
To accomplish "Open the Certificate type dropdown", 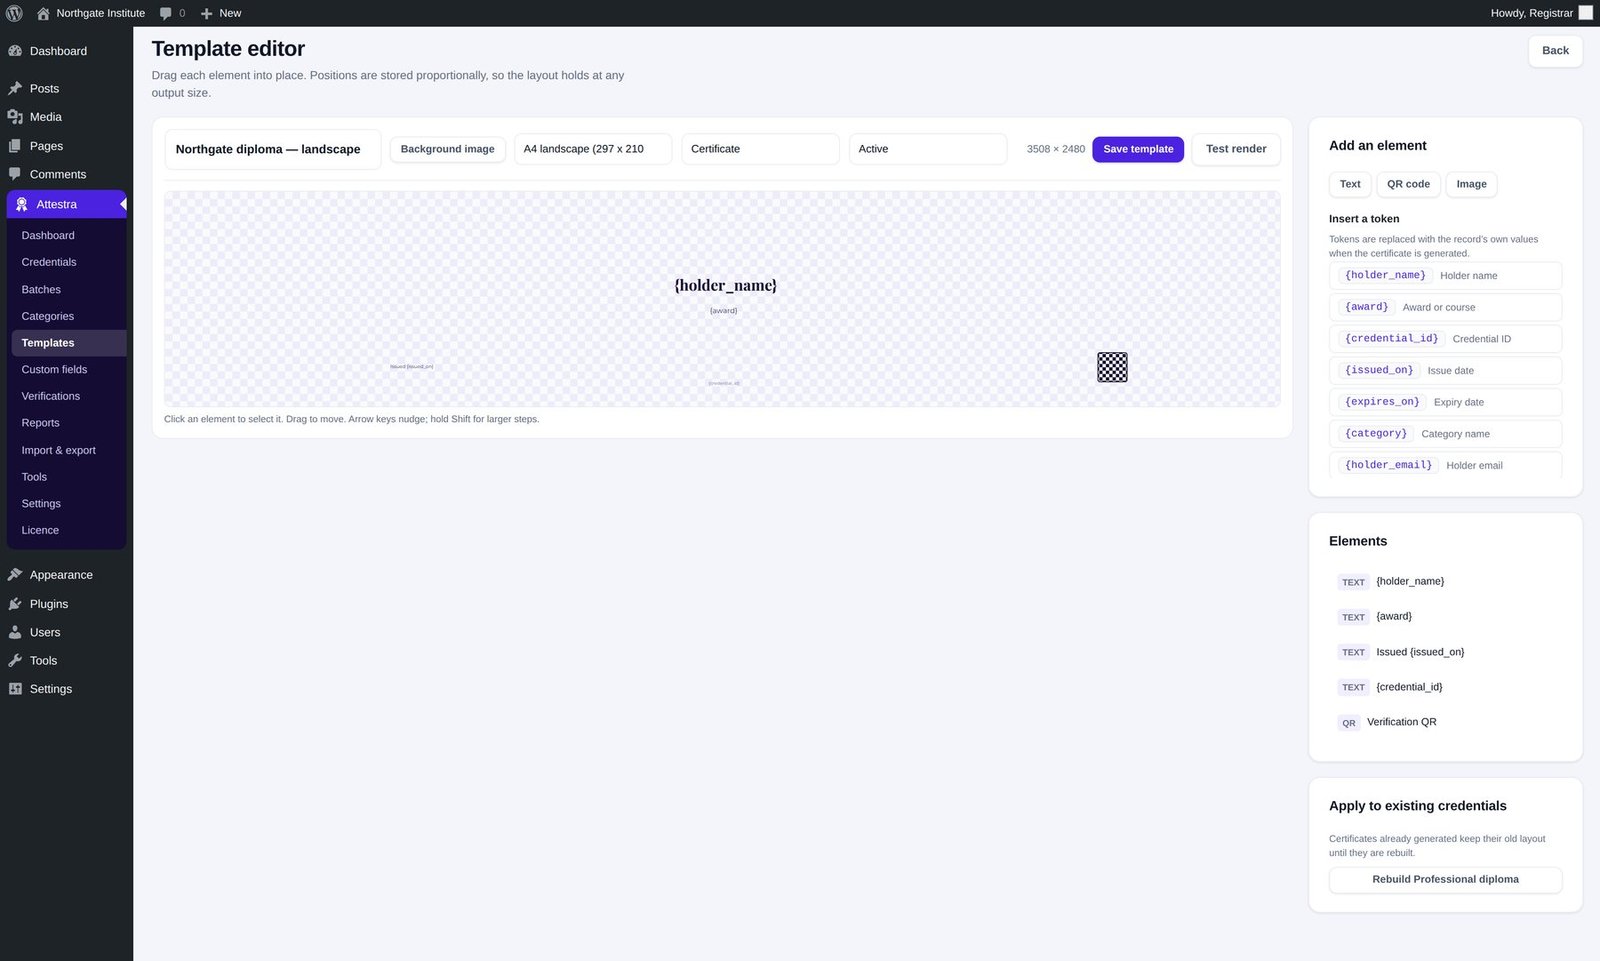I will (760, 149).
